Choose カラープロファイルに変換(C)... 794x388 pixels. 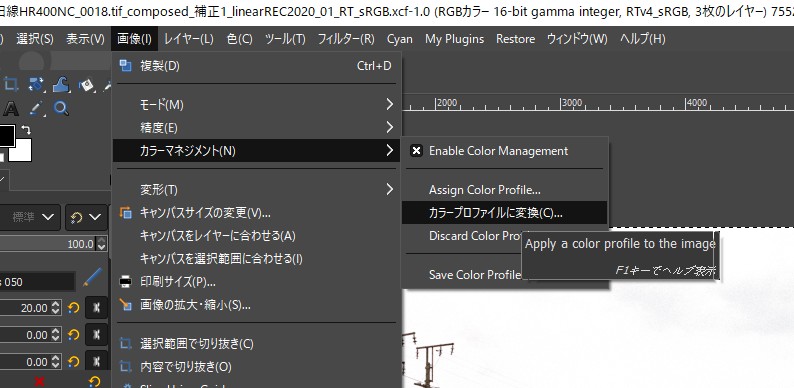pos(504,213)
